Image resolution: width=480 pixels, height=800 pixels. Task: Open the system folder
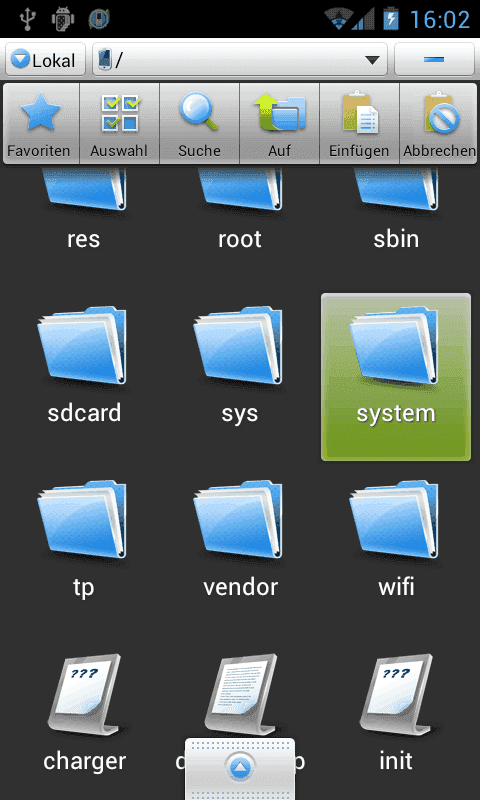pos(396,377)
